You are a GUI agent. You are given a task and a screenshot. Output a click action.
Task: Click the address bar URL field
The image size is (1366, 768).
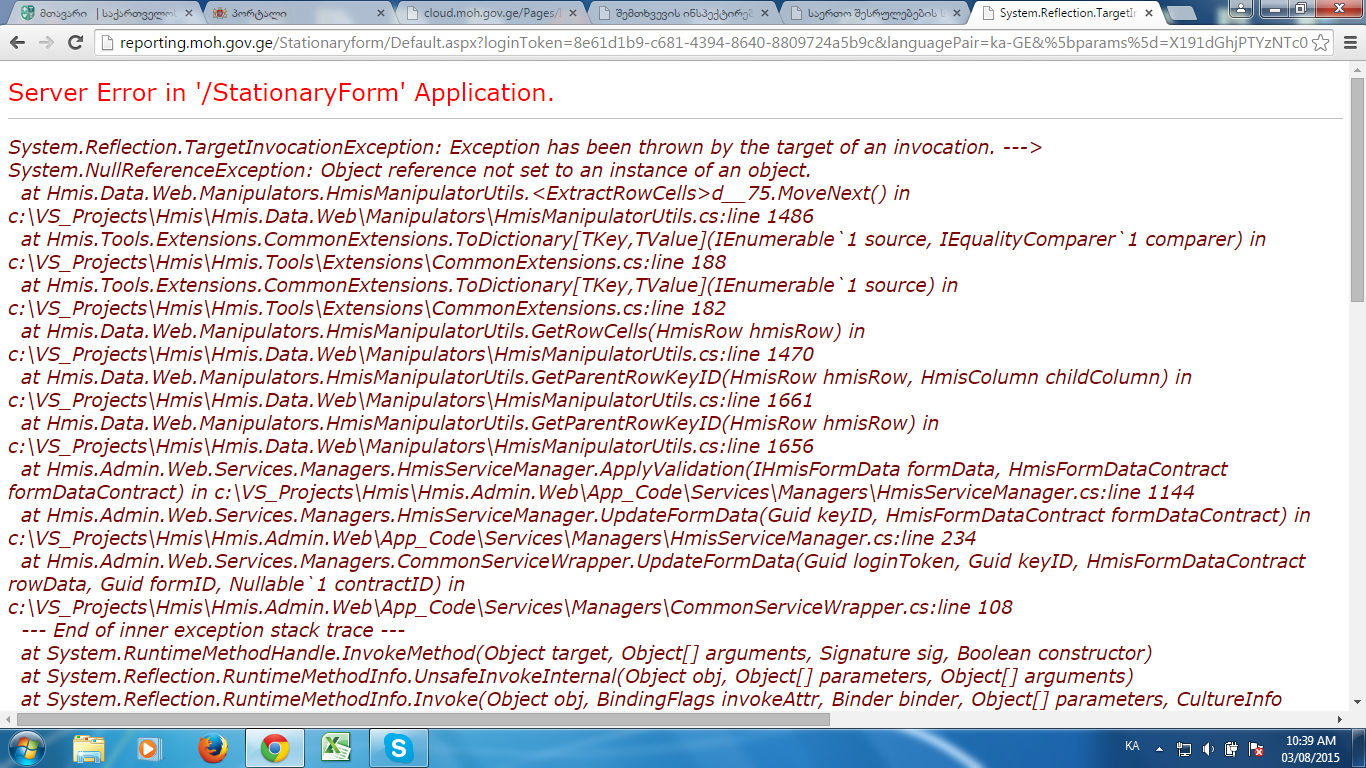(x=700, y=43)
